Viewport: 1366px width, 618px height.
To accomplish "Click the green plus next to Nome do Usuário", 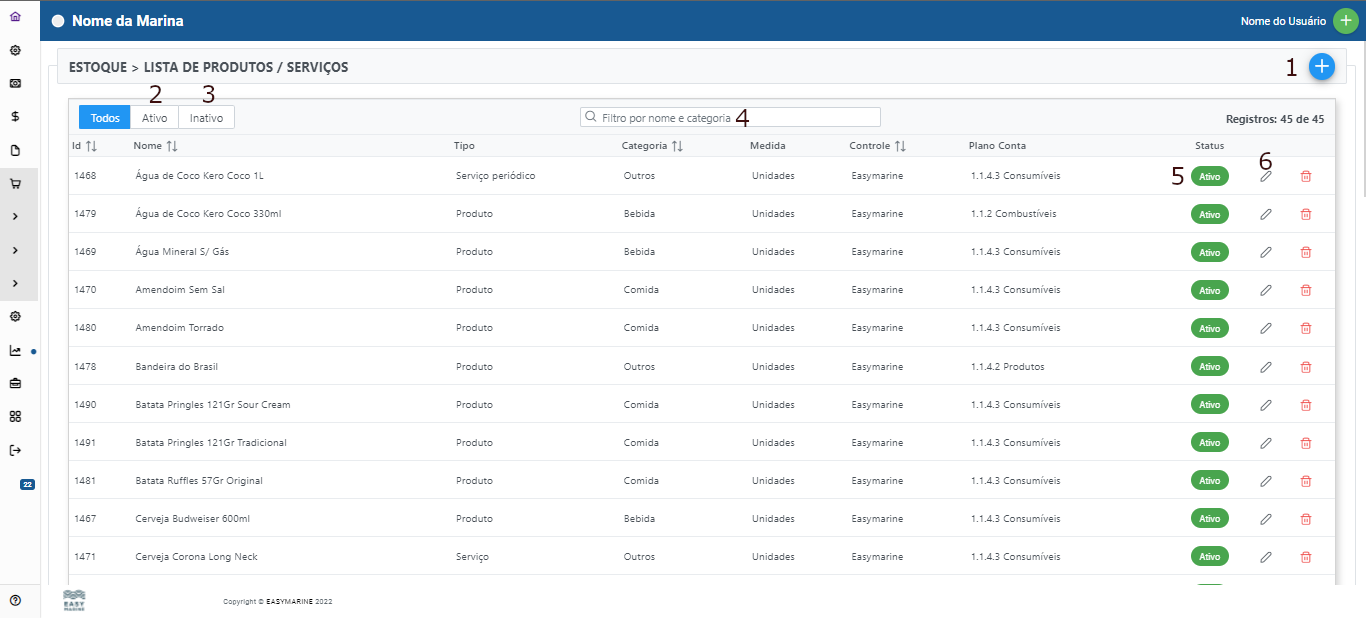I will (x=1346, y=21).
